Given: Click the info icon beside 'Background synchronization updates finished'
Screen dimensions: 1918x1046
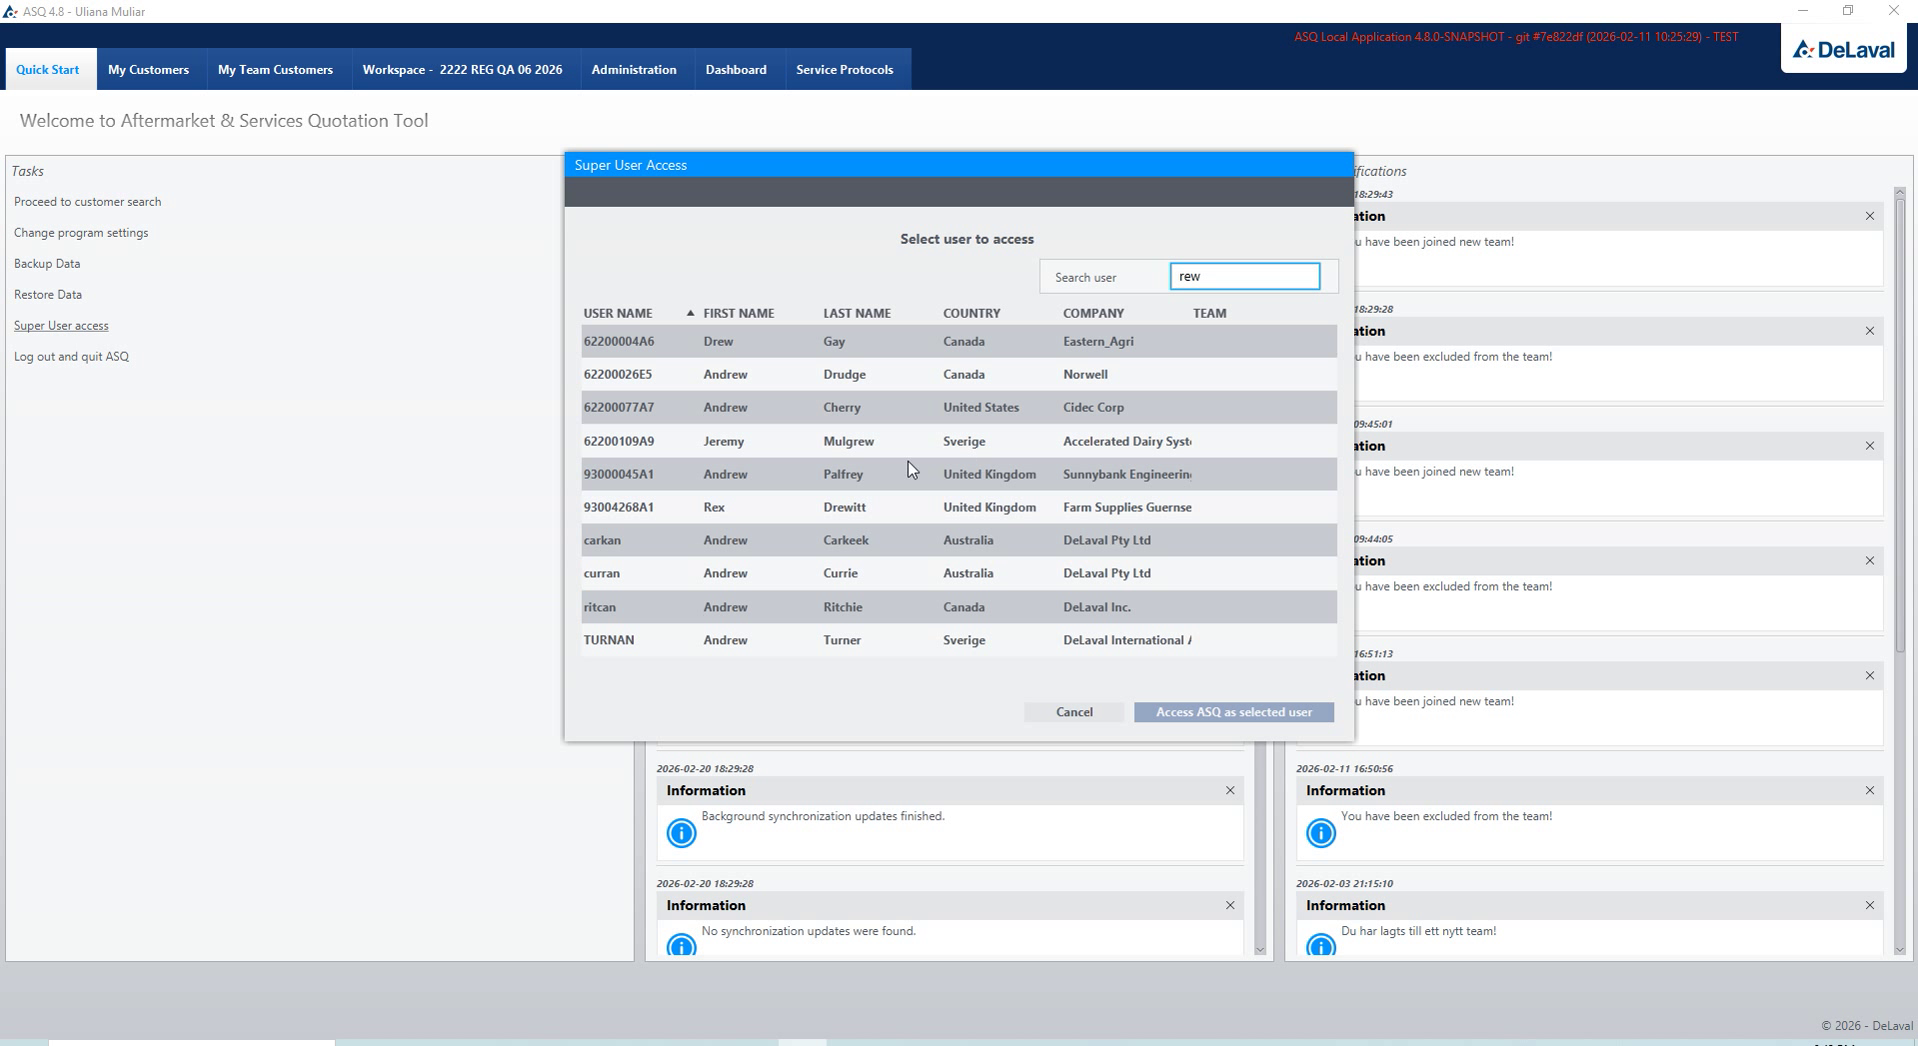Looking at the screenshot, I should pyautogui.click(x=681, y=832).
